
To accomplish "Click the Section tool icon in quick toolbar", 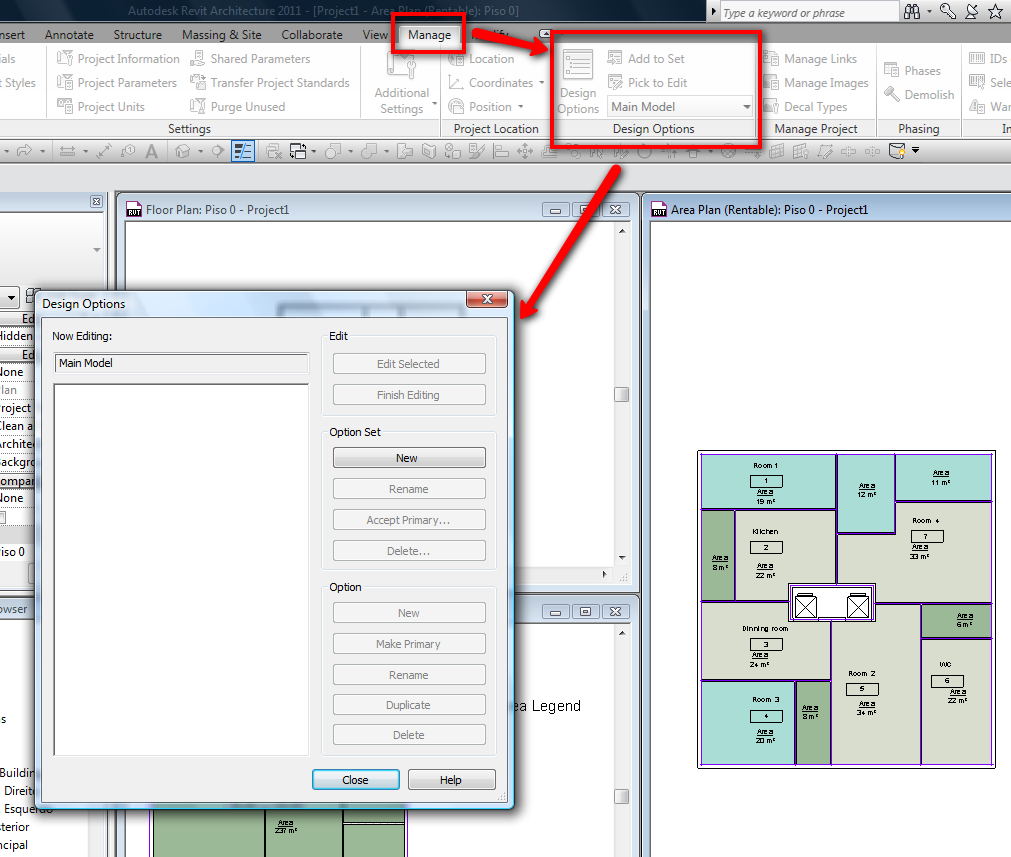I will pyautogui.click(x=219, y=152).
